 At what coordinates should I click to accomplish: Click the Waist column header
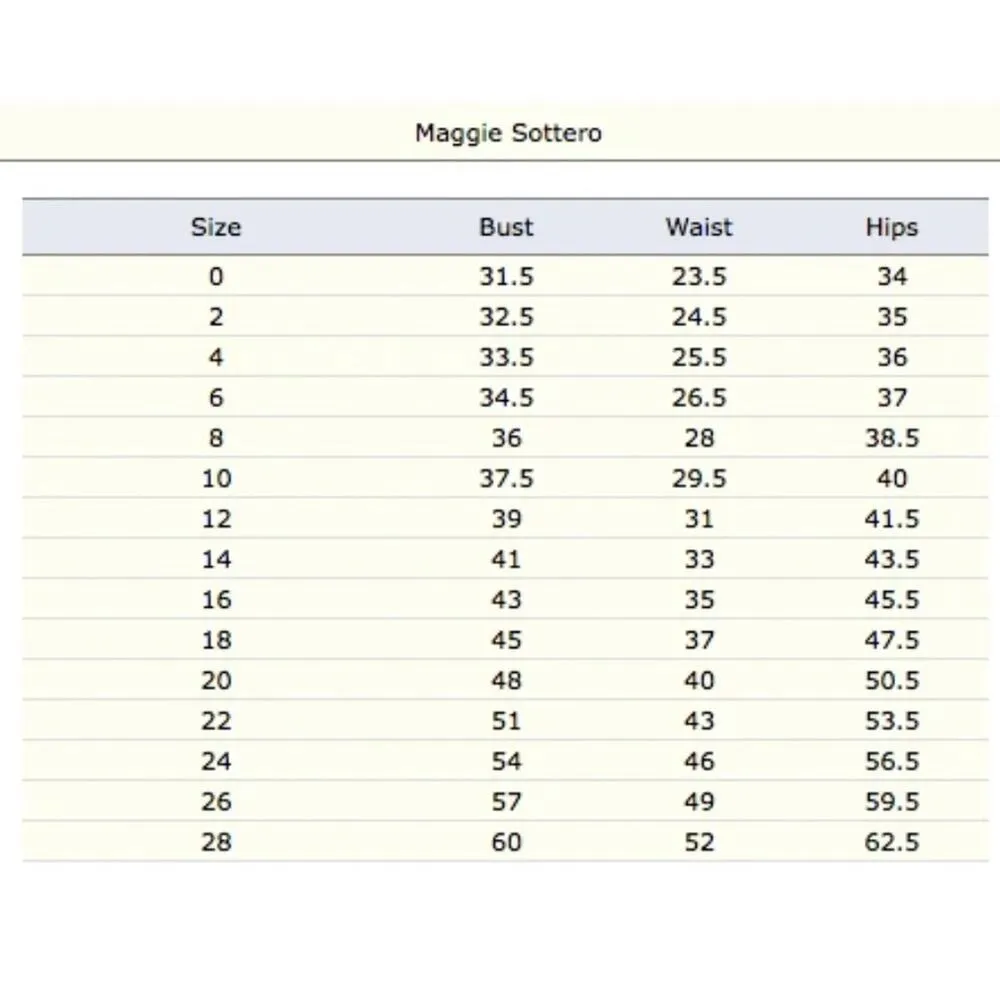699,227
